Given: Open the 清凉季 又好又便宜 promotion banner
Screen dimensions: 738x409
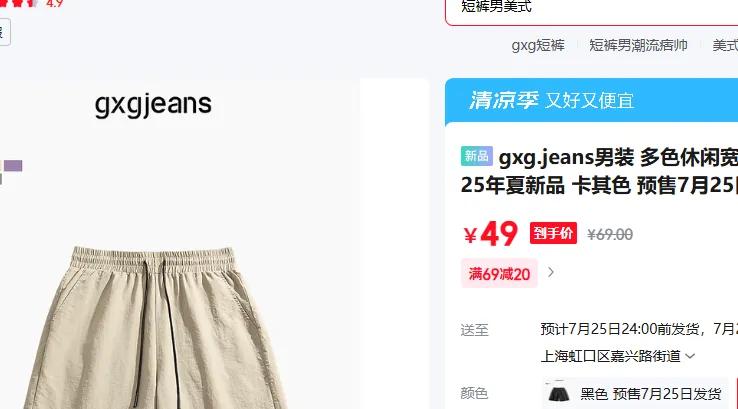Looking at the screenshot, I should pos(592,100).
